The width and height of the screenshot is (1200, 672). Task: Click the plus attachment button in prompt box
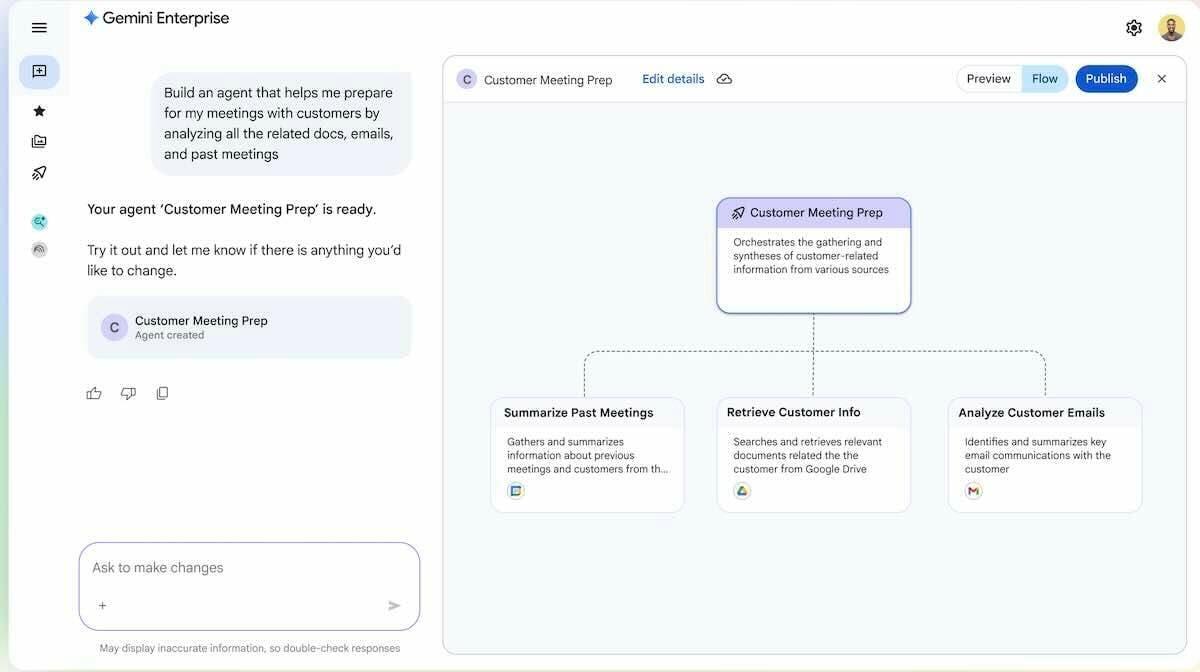tap(102, 605)
